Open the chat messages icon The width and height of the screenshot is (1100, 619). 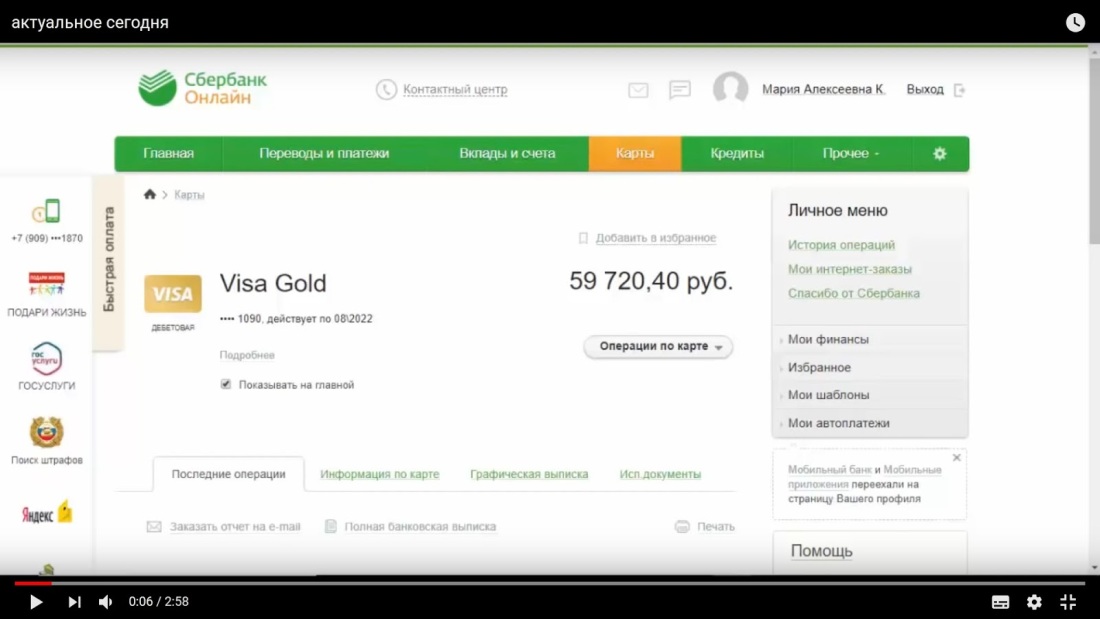pos(680,90)
